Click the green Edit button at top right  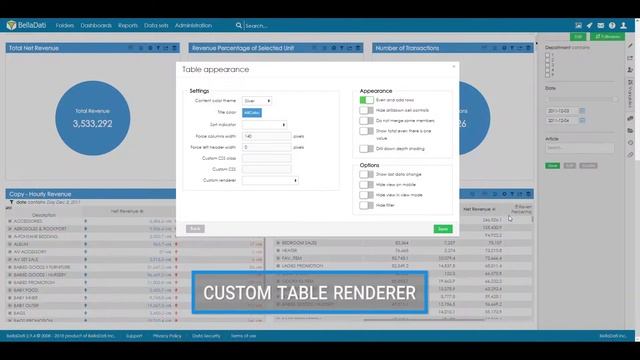pos(578,37)
